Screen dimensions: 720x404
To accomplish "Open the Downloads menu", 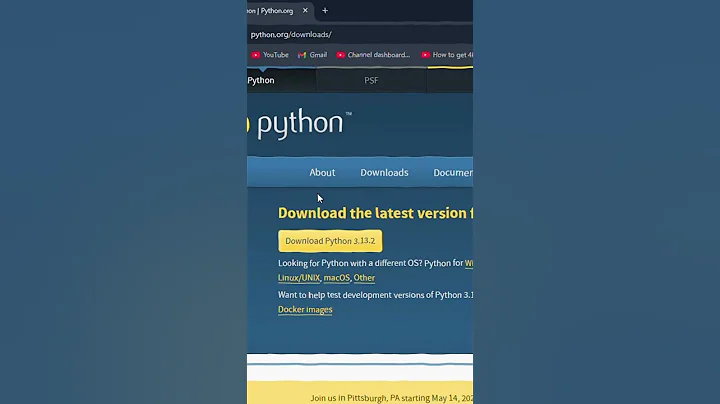I will click(x=384, y=173).
